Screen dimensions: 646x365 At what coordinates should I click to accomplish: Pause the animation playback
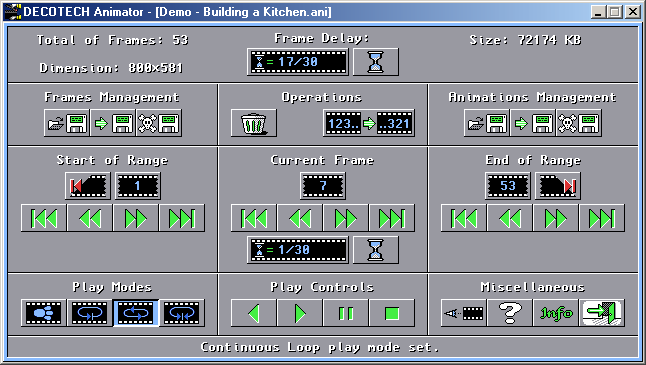(346, 313)
